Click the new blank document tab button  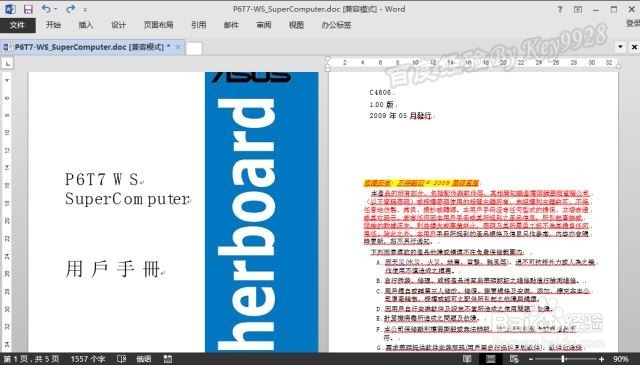(194, 48)
